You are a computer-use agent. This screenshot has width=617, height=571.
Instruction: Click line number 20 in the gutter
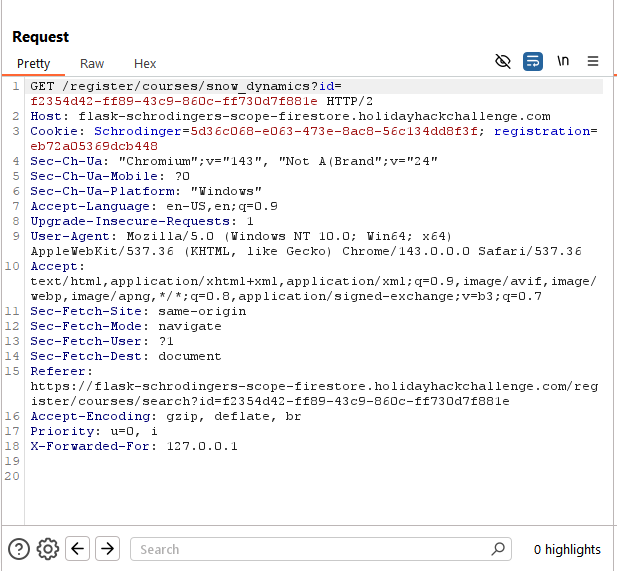click(12, 476)
